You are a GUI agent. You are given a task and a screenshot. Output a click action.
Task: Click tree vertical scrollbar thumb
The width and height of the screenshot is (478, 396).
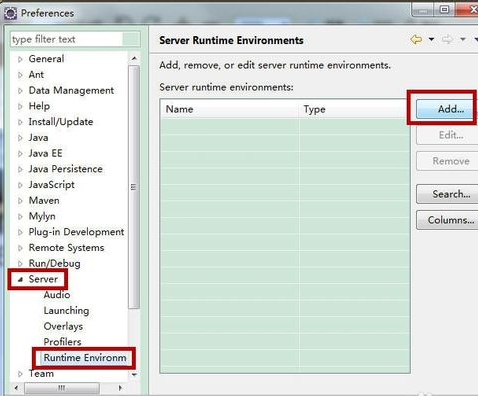pos(134,187)
